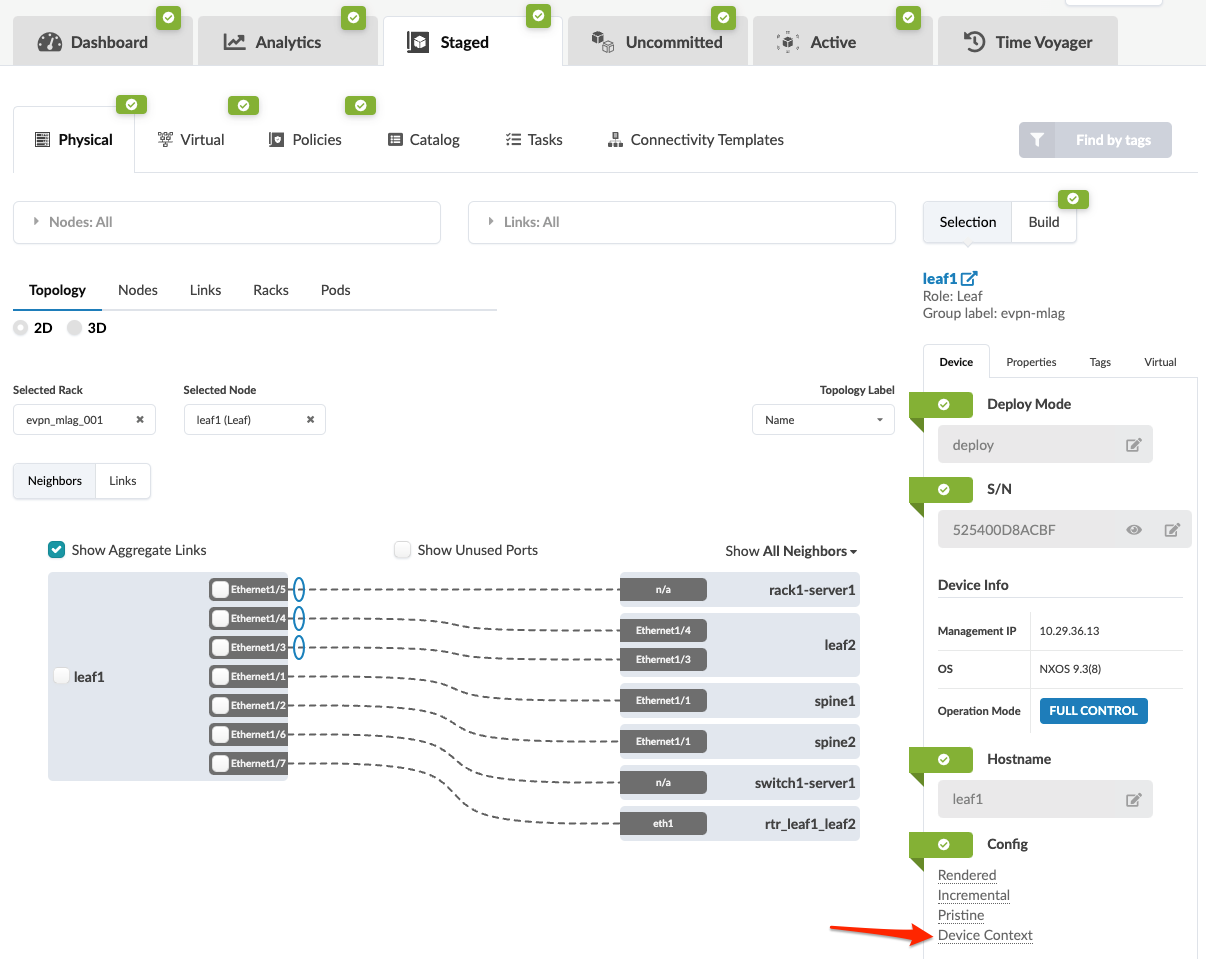Select the 3D topology radio button
1206x959 pixels.
[75, 328]
